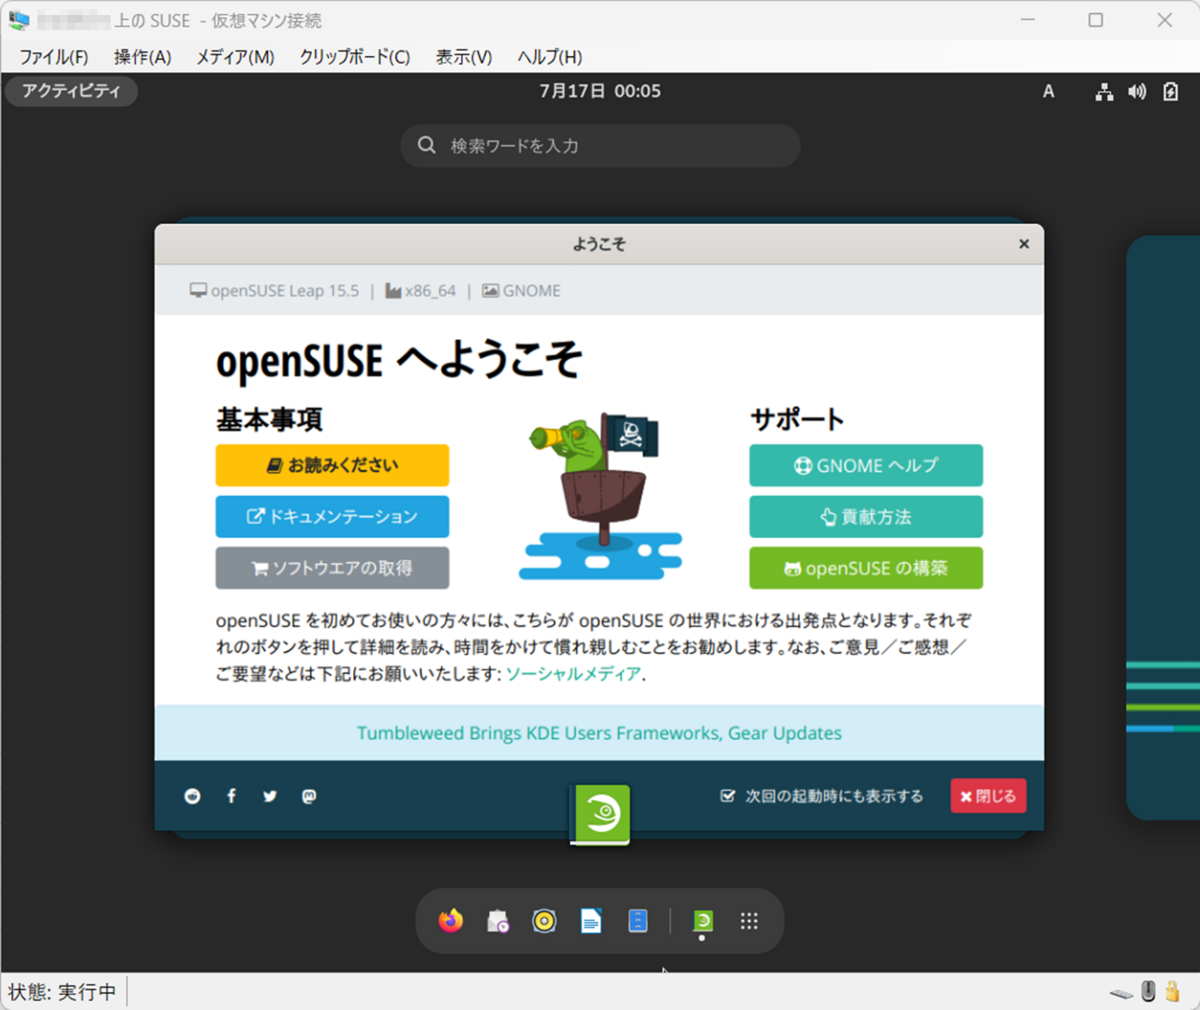Click the keyboard icon in host status bar

1122,993
